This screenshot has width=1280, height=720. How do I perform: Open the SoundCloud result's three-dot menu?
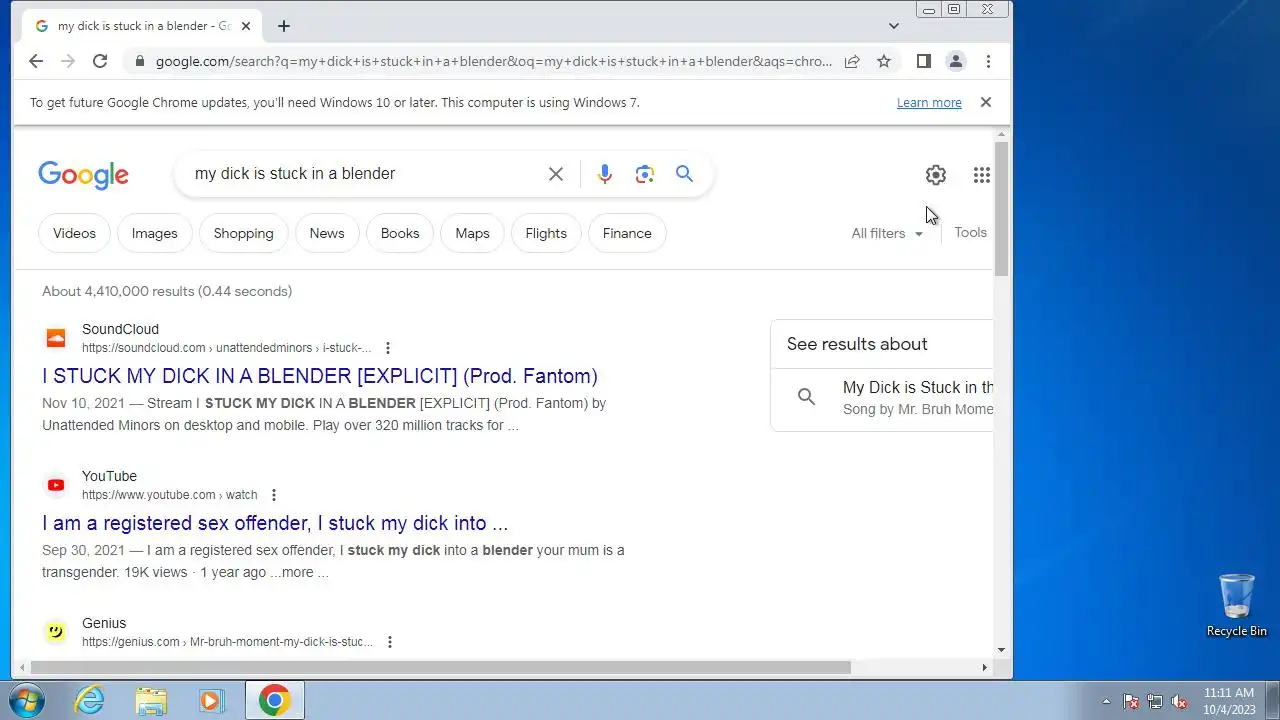(388, 348)
